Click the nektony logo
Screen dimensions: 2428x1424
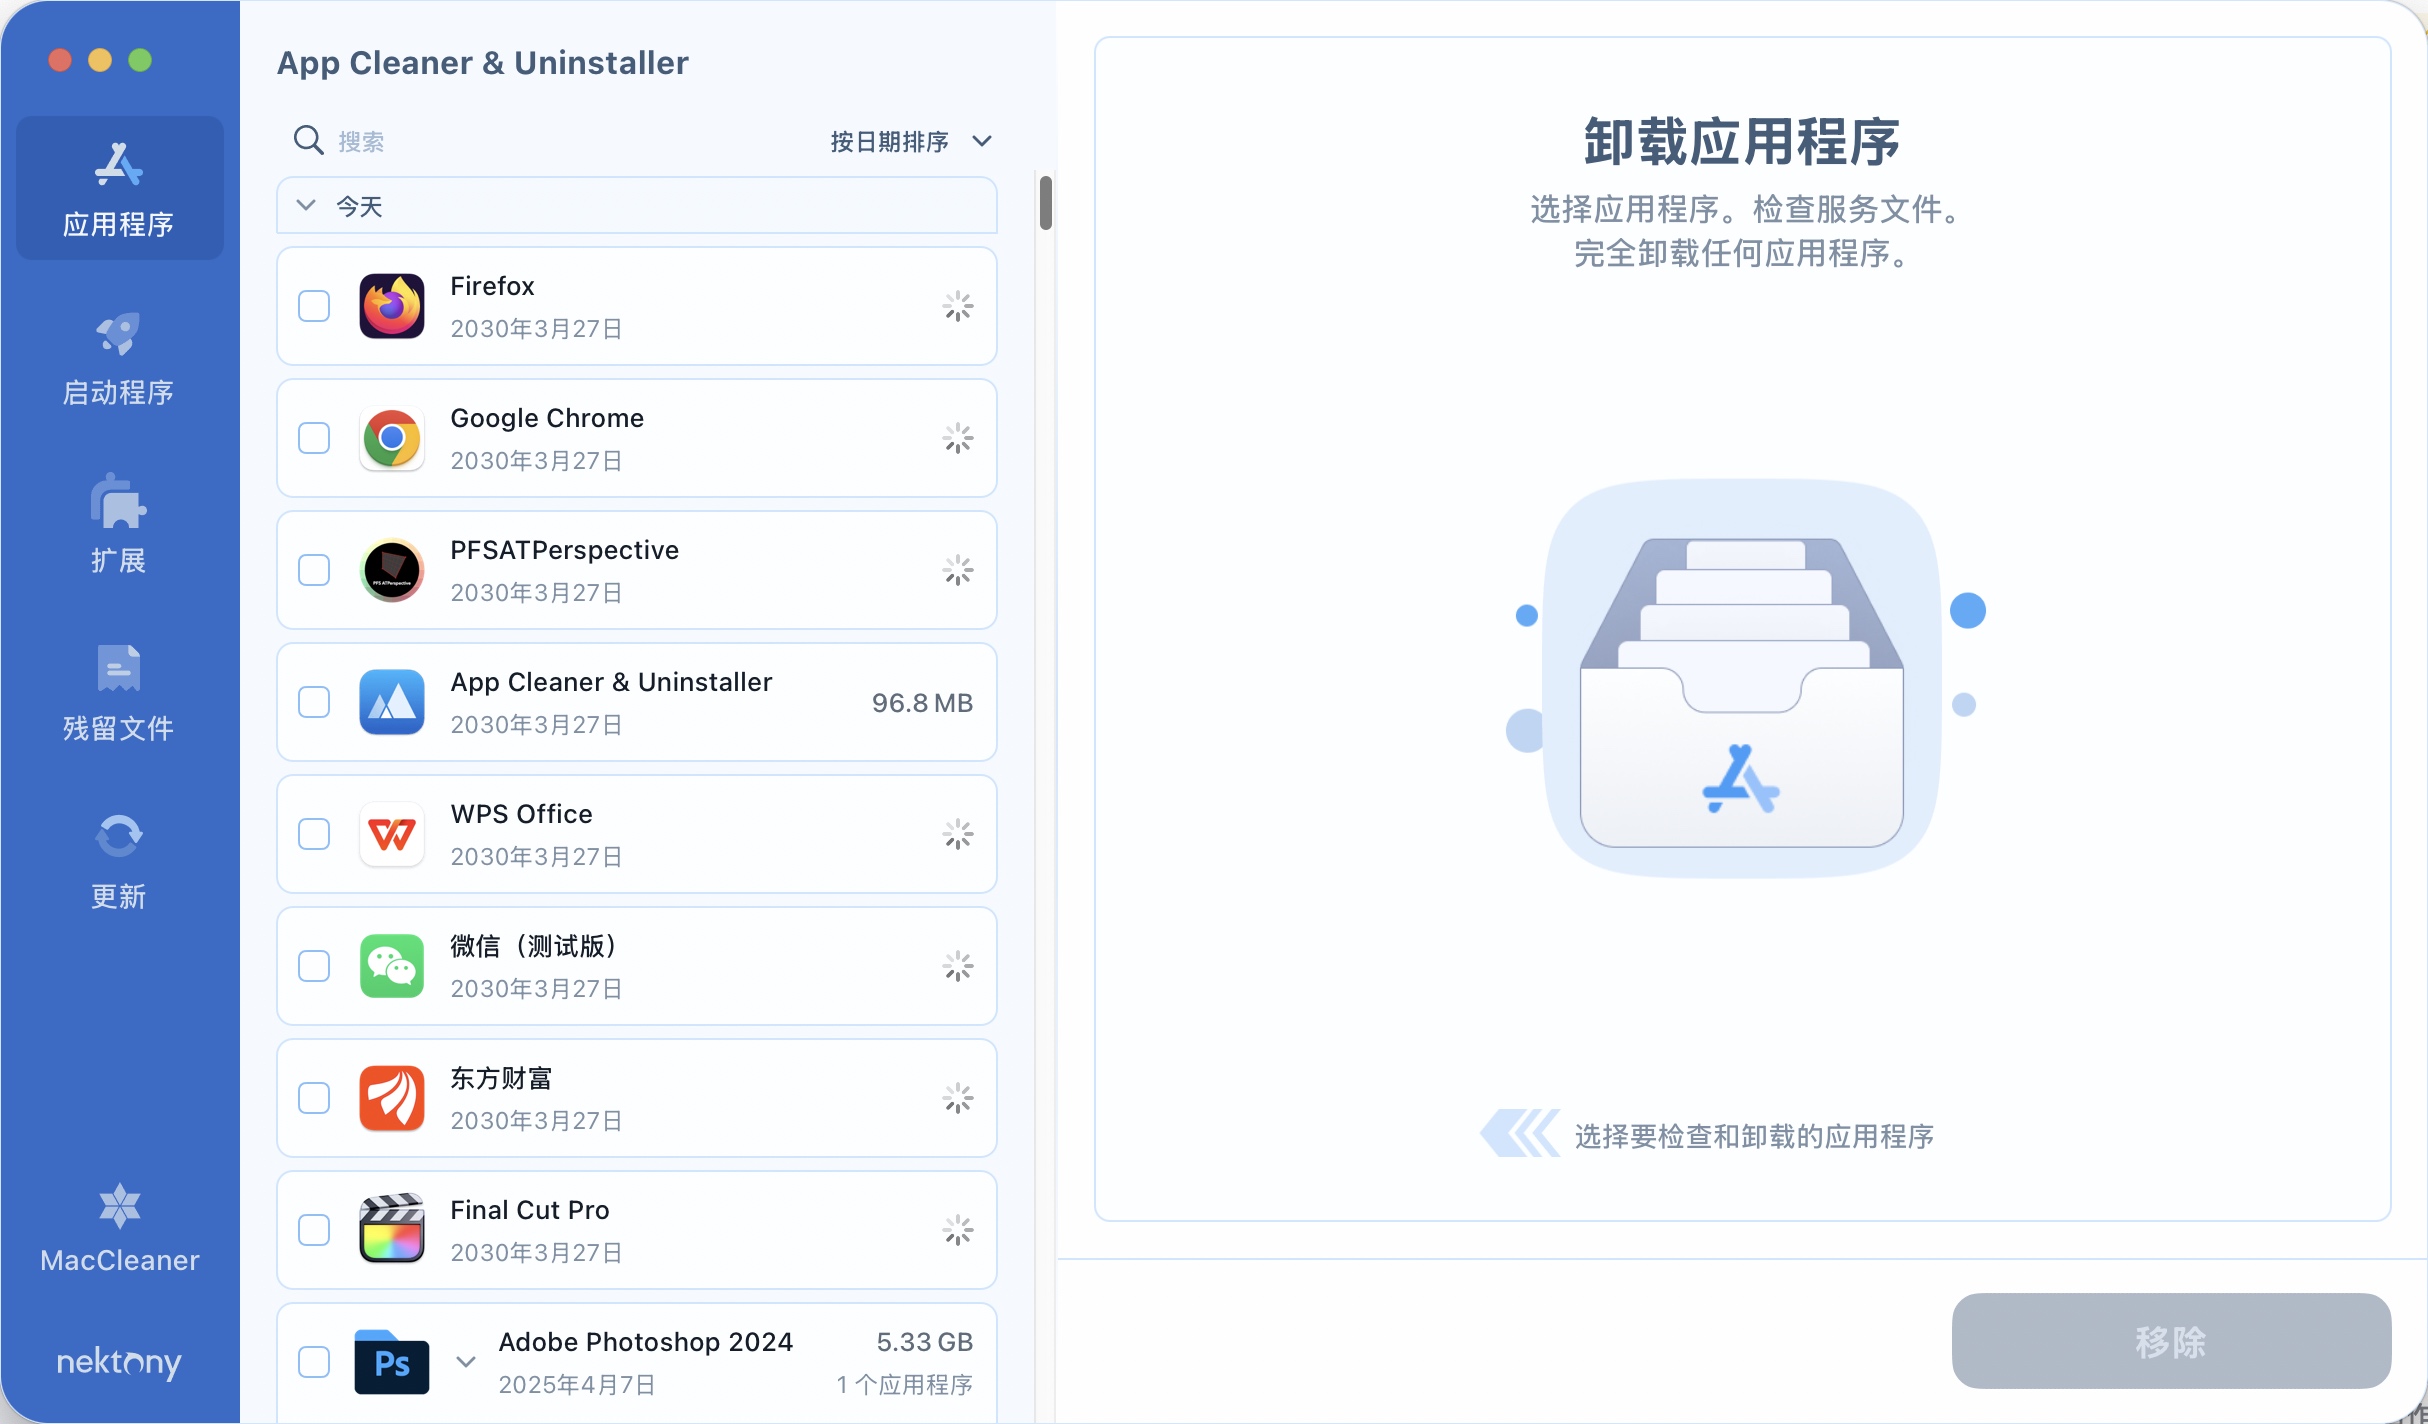119,1362
